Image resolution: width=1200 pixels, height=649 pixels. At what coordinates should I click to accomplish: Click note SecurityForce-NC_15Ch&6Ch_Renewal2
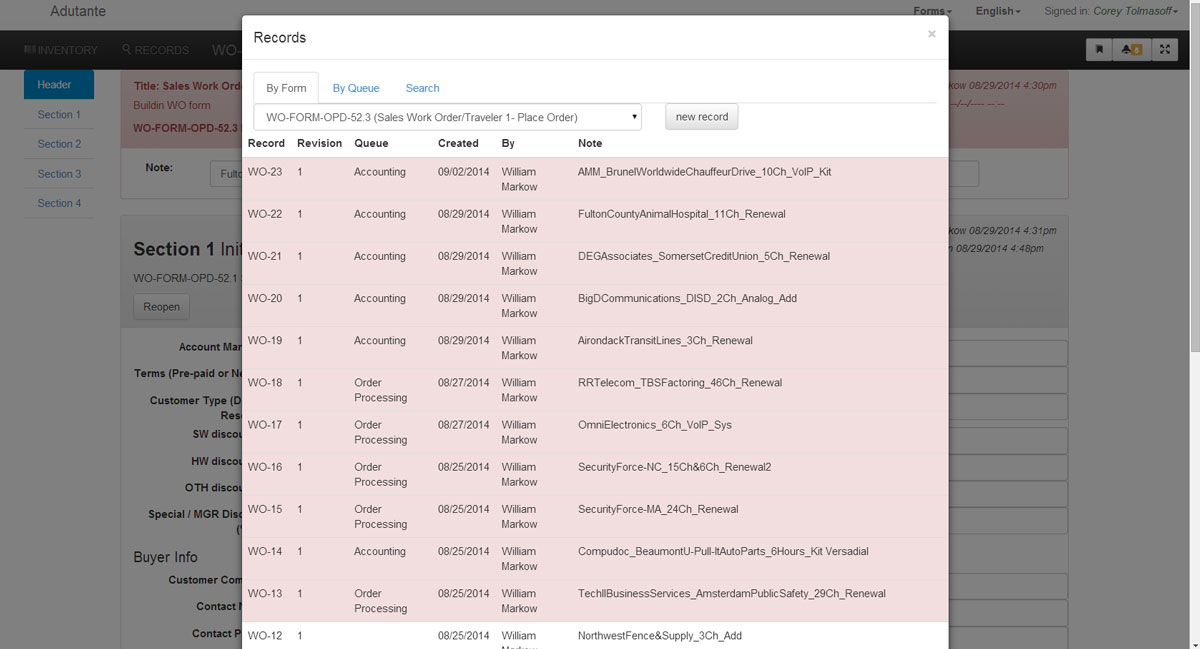(x=675, y=466)
